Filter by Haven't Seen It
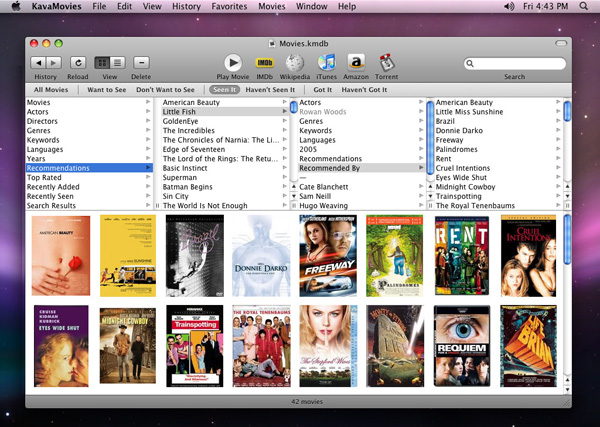This screenshot has height=427, width=600. coord(270,90)
